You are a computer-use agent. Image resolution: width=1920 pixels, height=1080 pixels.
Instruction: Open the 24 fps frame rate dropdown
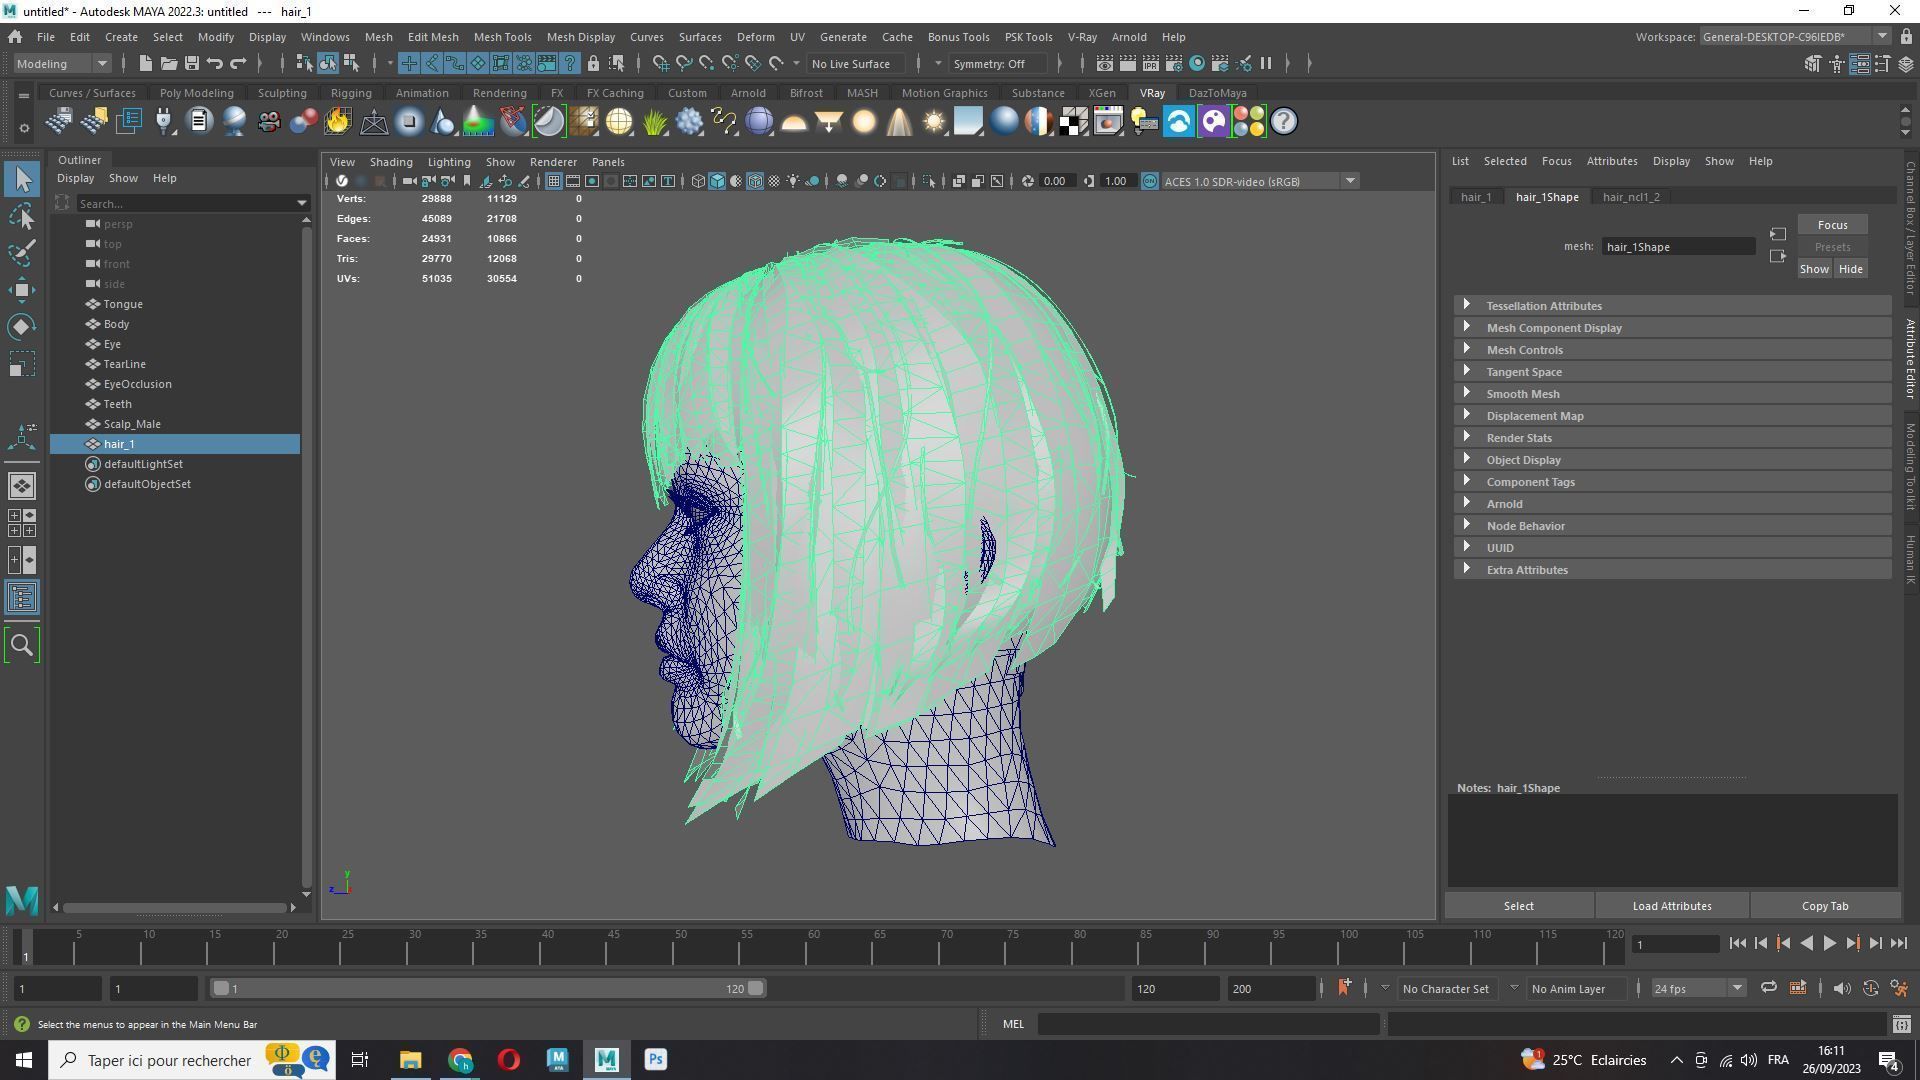[1697, 988]
